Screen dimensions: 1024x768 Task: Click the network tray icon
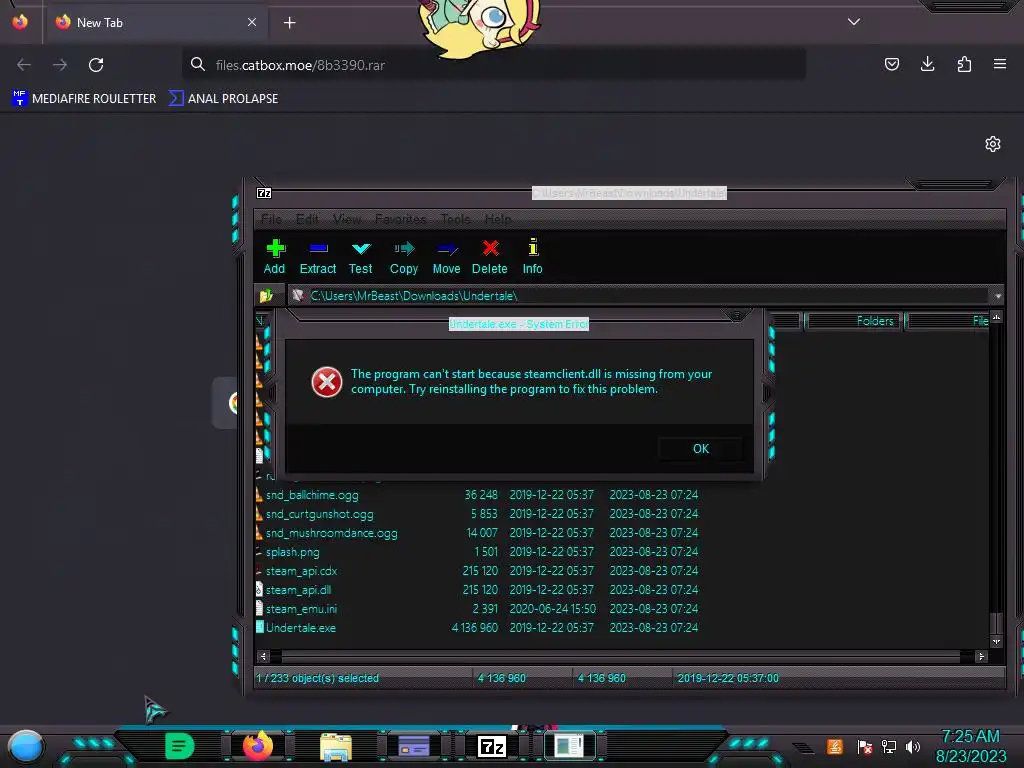889,746
